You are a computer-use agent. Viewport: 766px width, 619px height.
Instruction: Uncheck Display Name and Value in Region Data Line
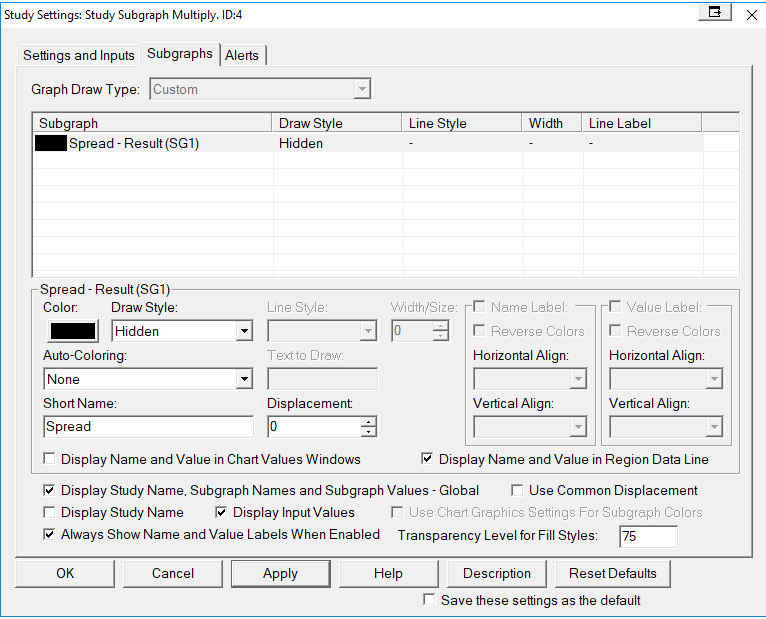coord(427,459)
